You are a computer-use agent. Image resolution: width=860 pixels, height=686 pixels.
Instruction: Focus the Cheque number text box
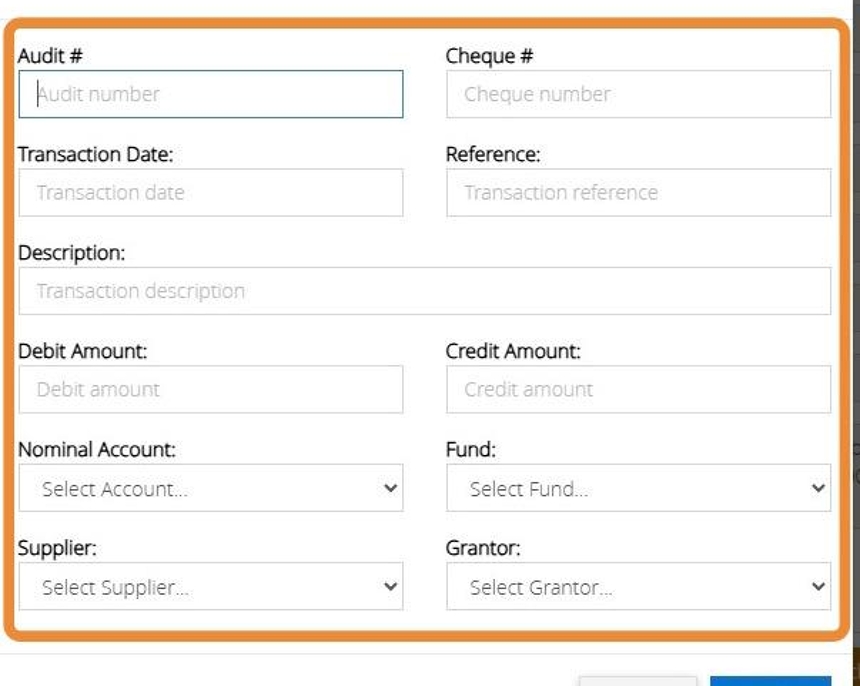[x=638, y=94]
